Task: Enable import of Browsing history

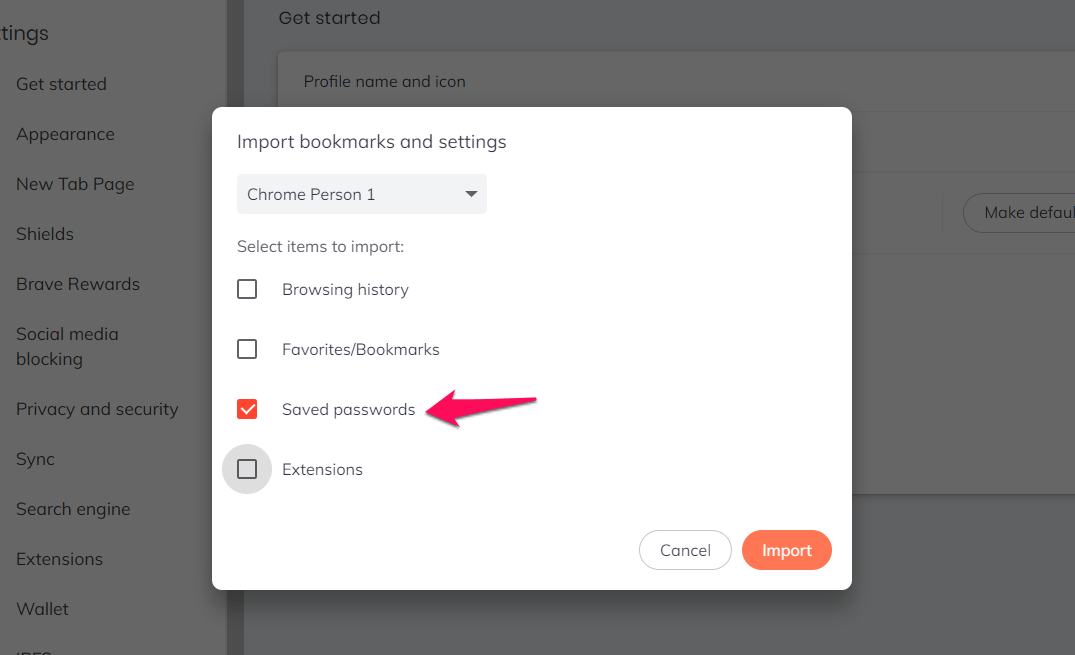Action: [x=247, y=289]
